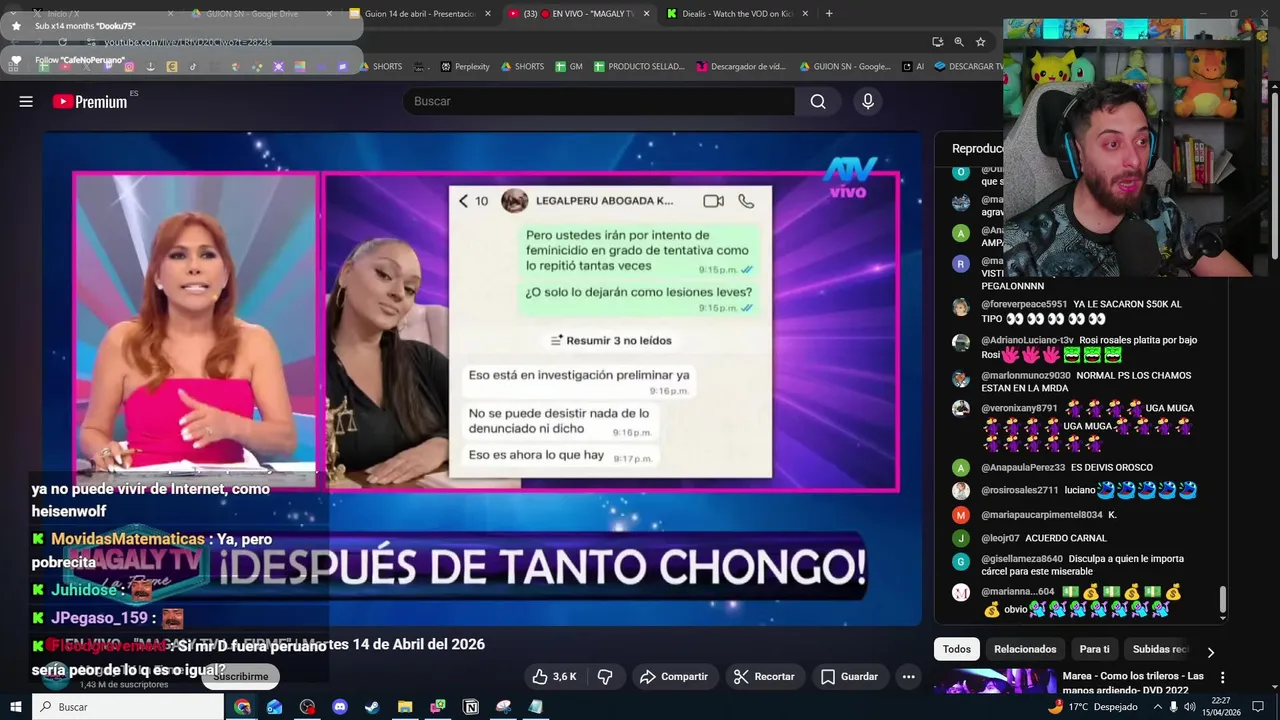Screen dimensions: 1280x720
Task: Click the install/cast icon in address bar
Action: [937, 42]
